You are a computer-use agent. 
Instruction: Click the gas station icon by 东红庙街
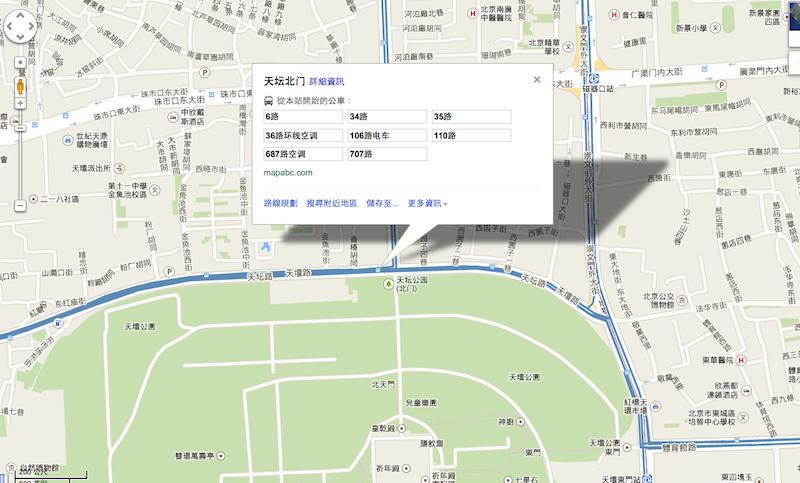pyautogui.click(x=58, y=322)
